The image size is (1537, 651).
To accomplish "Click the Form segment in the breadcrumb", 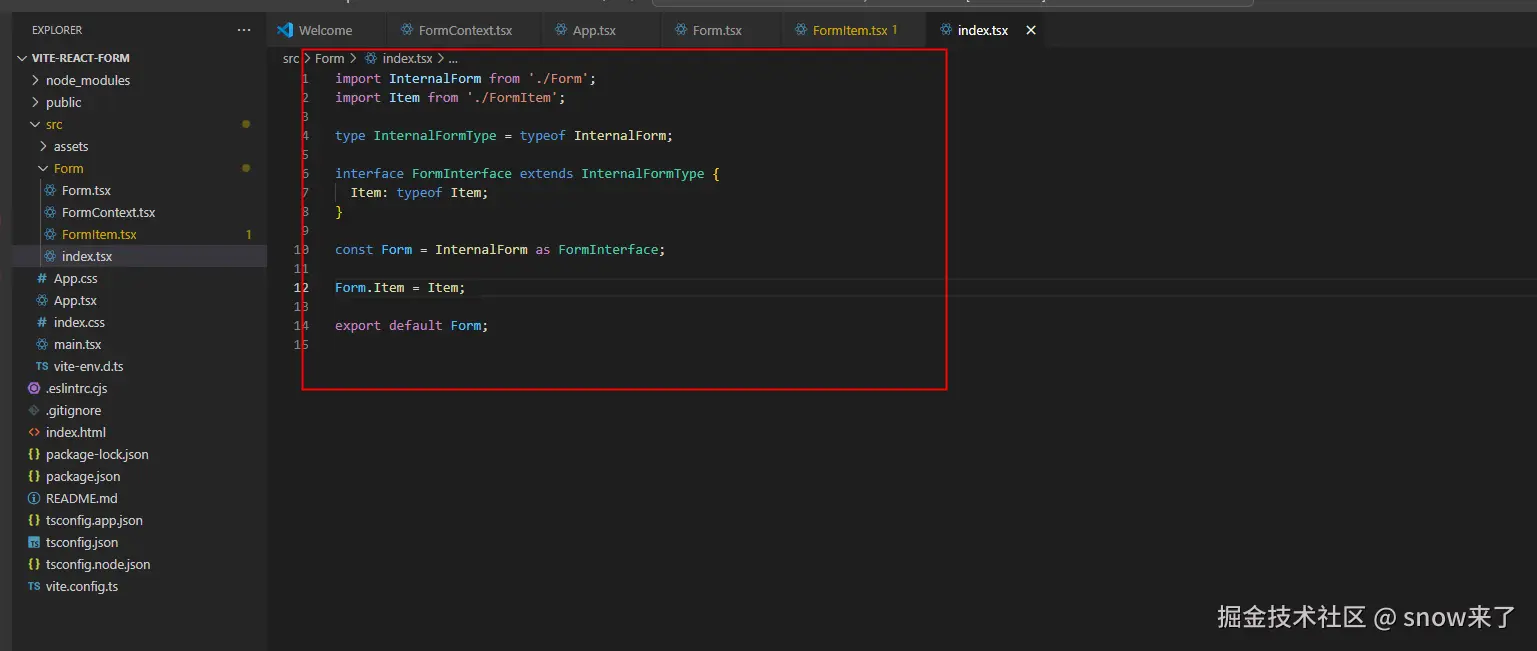I will (x=329, y=58).
